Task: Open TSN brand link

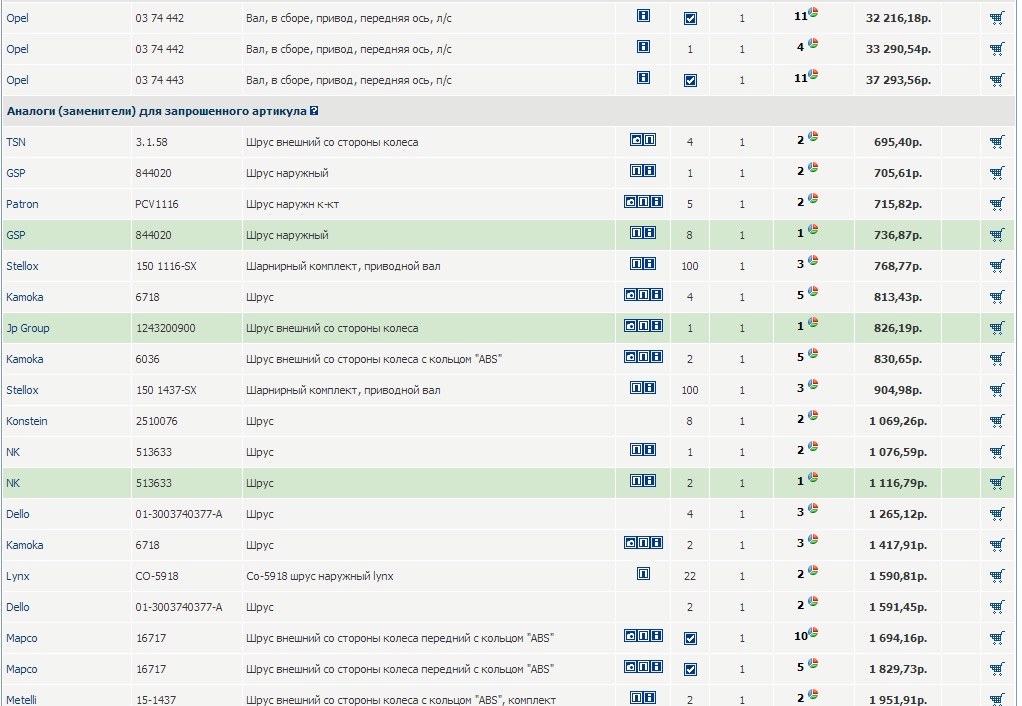Action: pos(16,142)
